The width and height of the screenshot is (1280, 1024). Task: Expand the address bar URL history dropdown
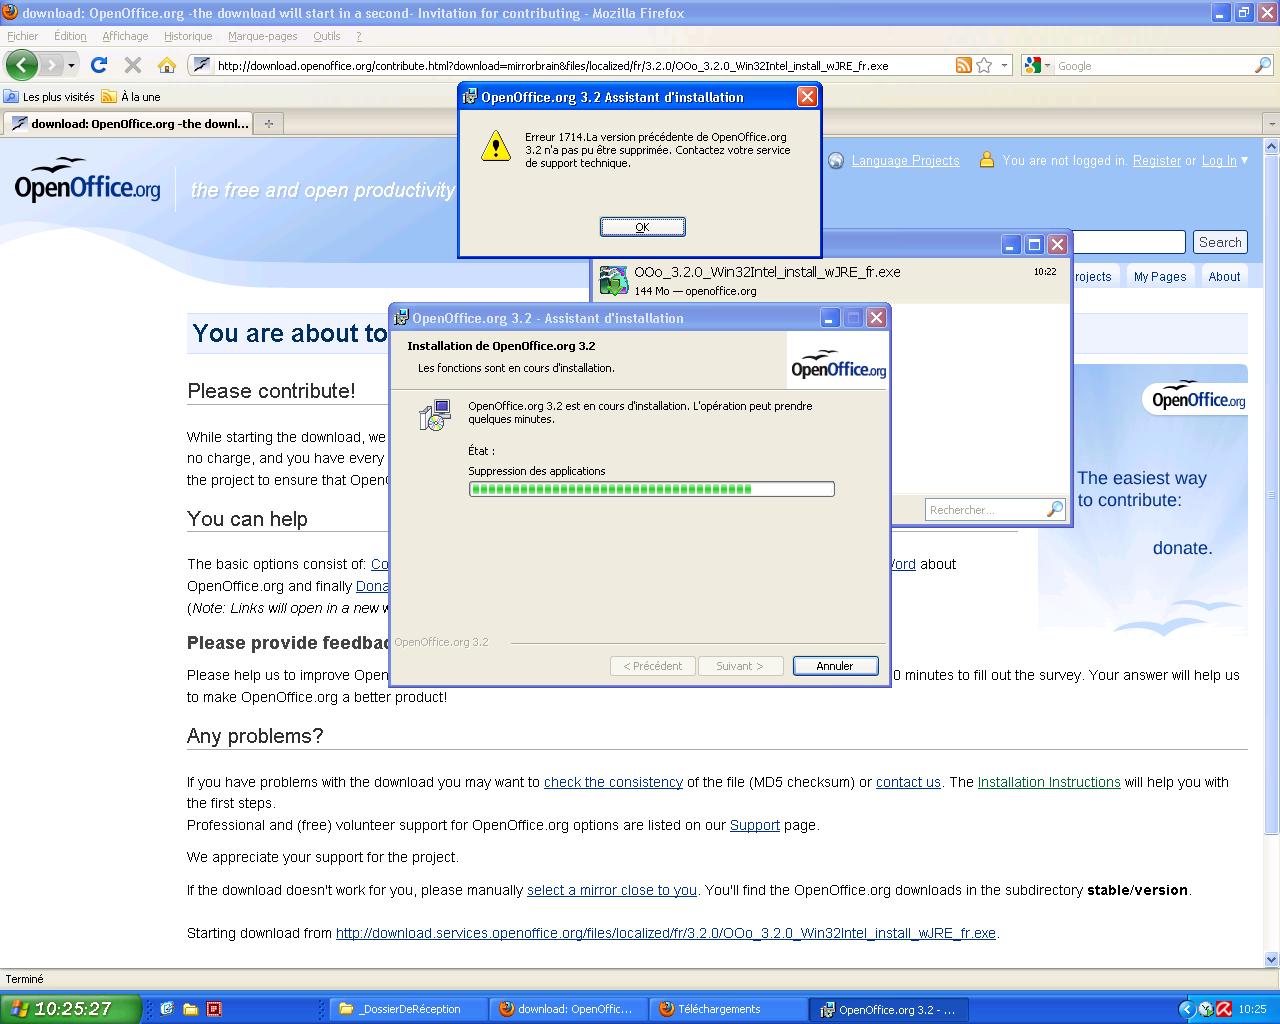[x=1004, y=65]
